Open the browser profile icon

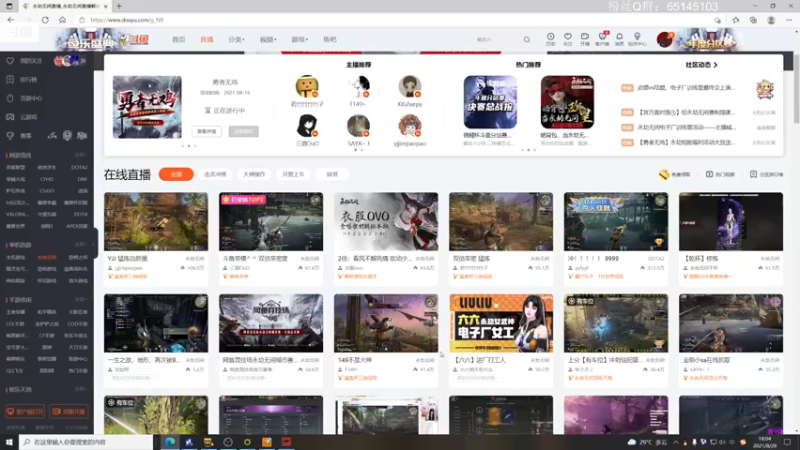coord(771,20)
